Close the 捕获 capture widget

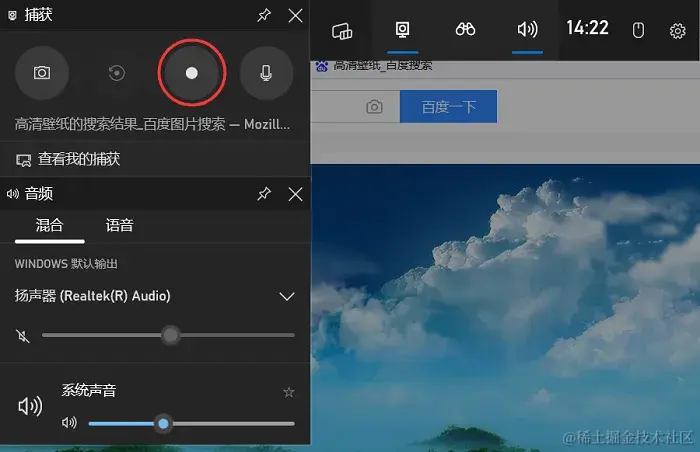(x=295, y=16)
